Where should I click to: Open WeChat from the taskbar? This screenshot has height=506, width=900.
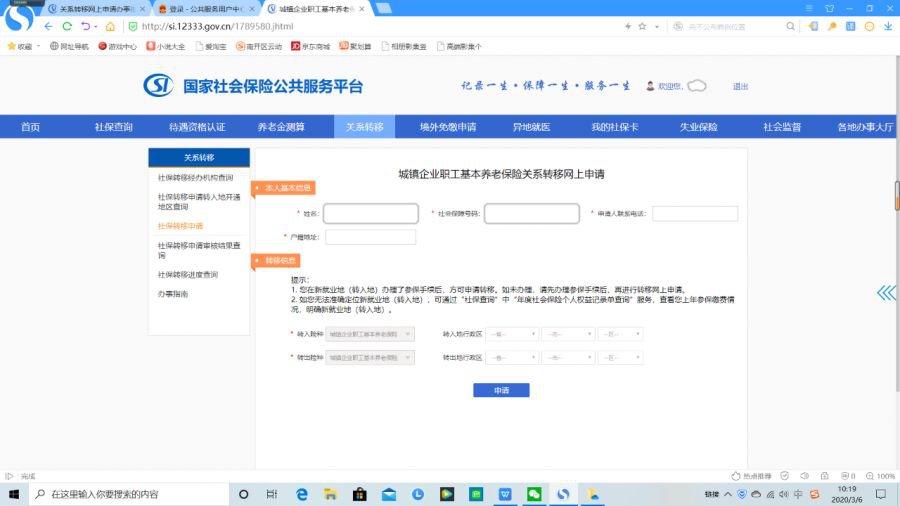tap(534, 494)
